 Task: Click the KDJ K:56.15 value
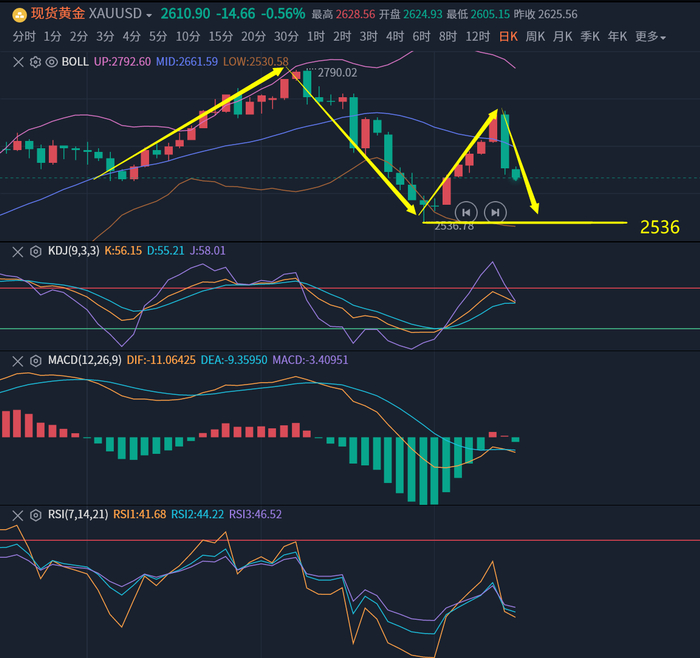point(123,250)
